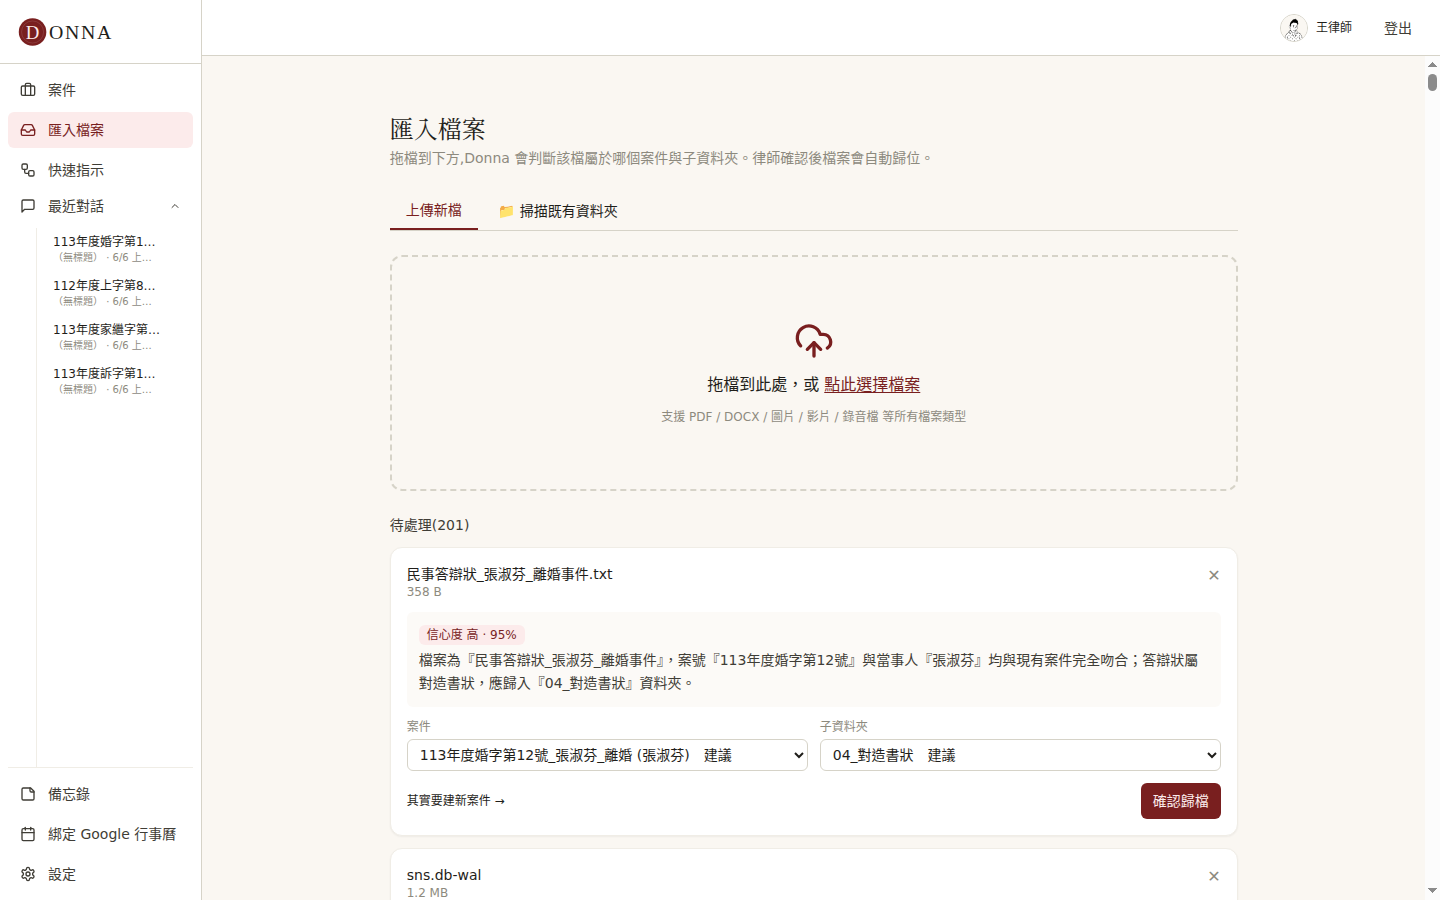The image size is (1440, 900).
Task: Open conversation 113年度訴字第1…
Action: point(104,380)
